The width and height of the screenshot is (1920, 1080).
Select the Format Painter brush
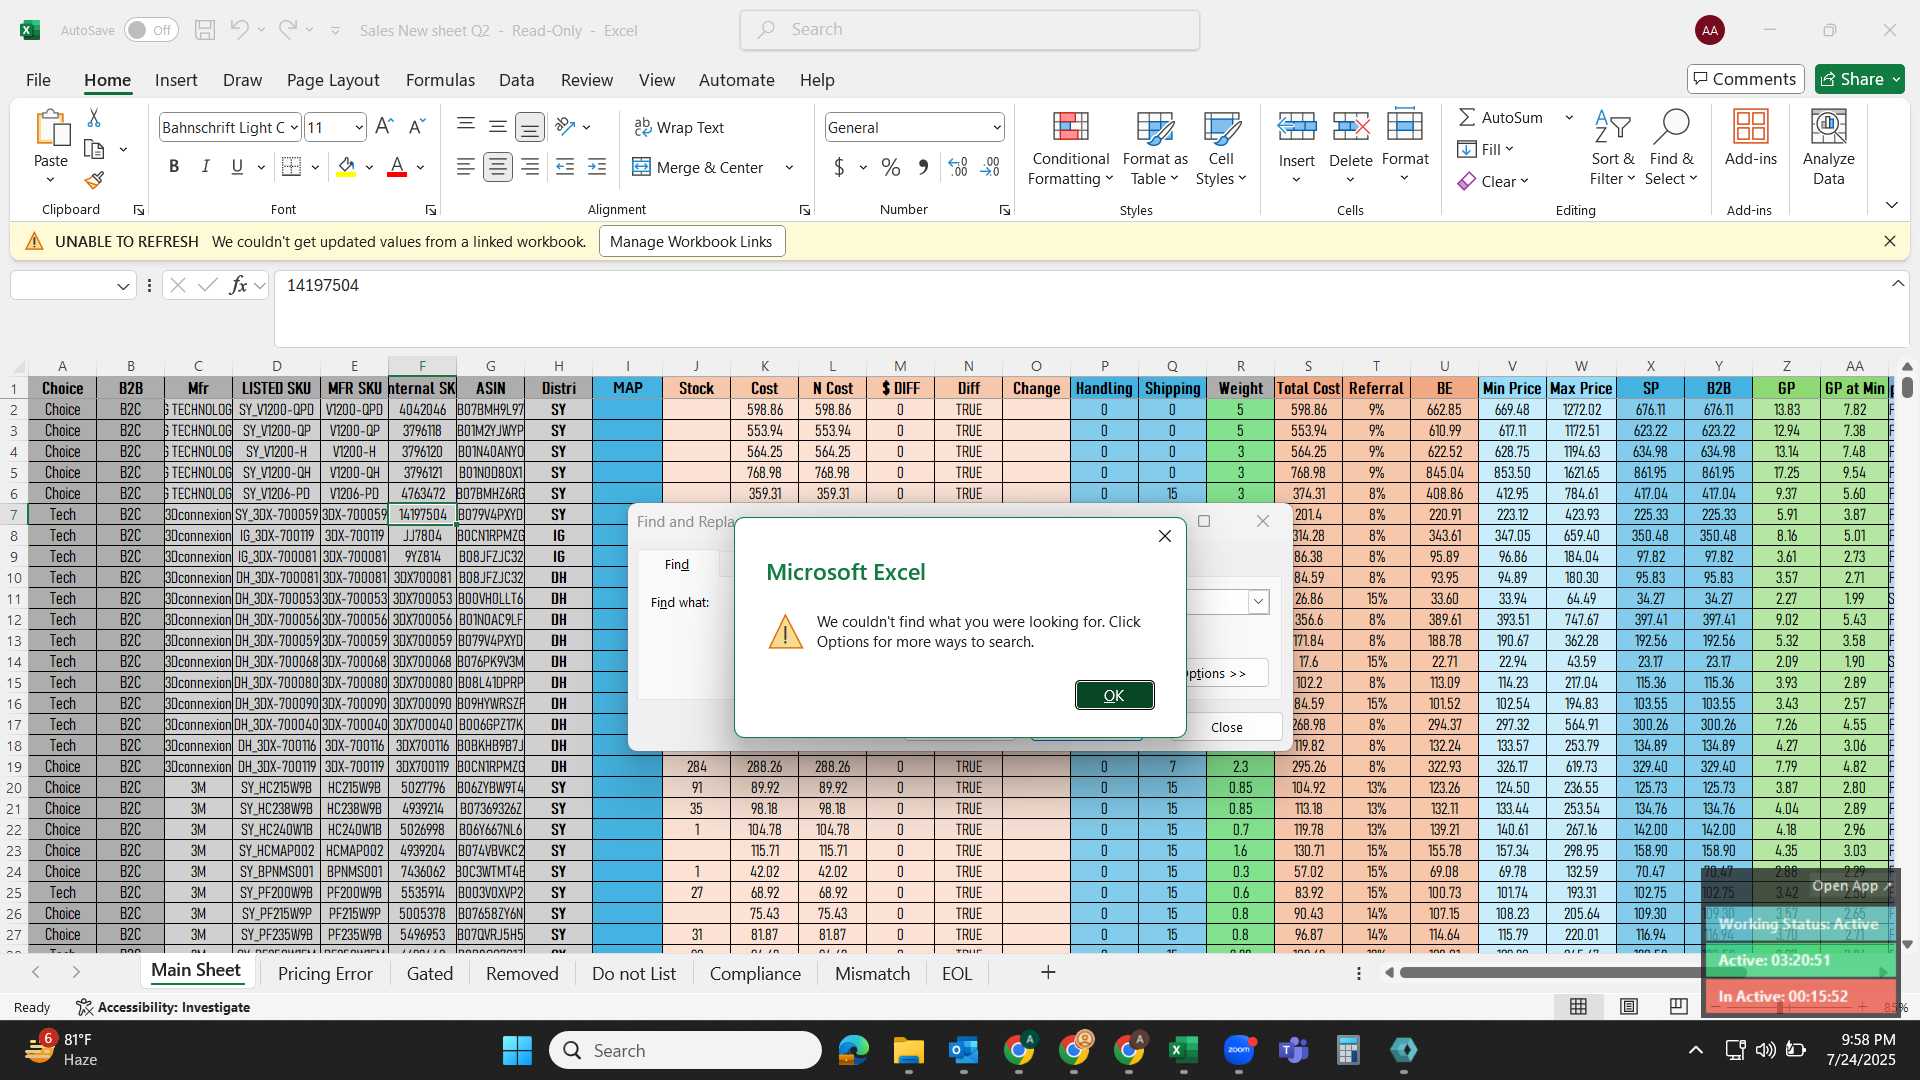coord(94,180)
